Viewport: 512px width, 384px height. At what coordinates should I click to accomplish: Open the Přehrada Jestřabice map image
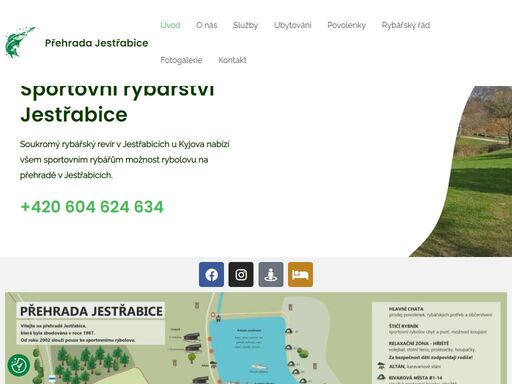click(x=256, y=338)
